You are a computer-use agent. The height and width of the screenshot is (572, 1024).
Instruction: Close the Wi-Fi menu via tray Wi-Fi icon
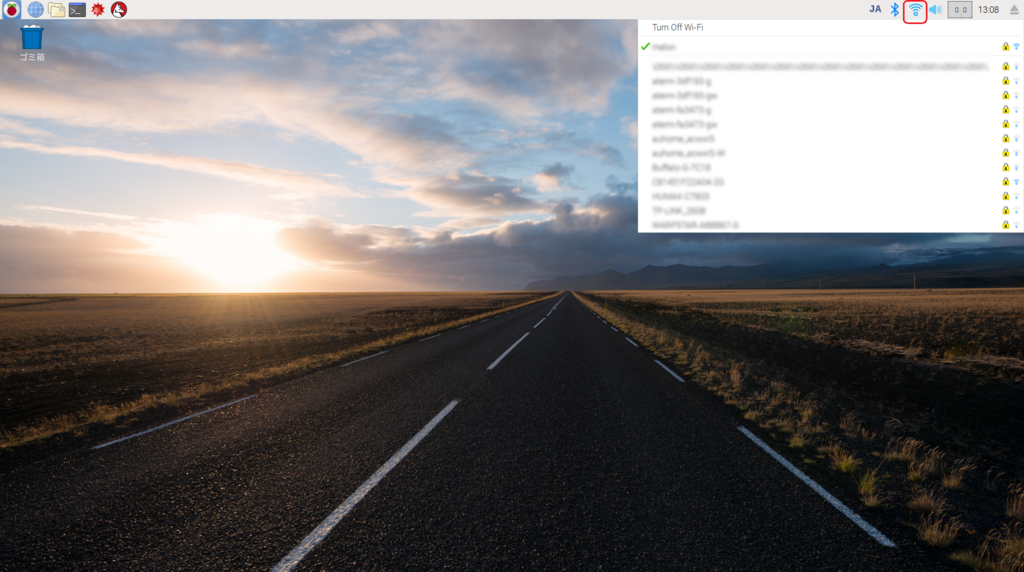click(x=915, y=10)
